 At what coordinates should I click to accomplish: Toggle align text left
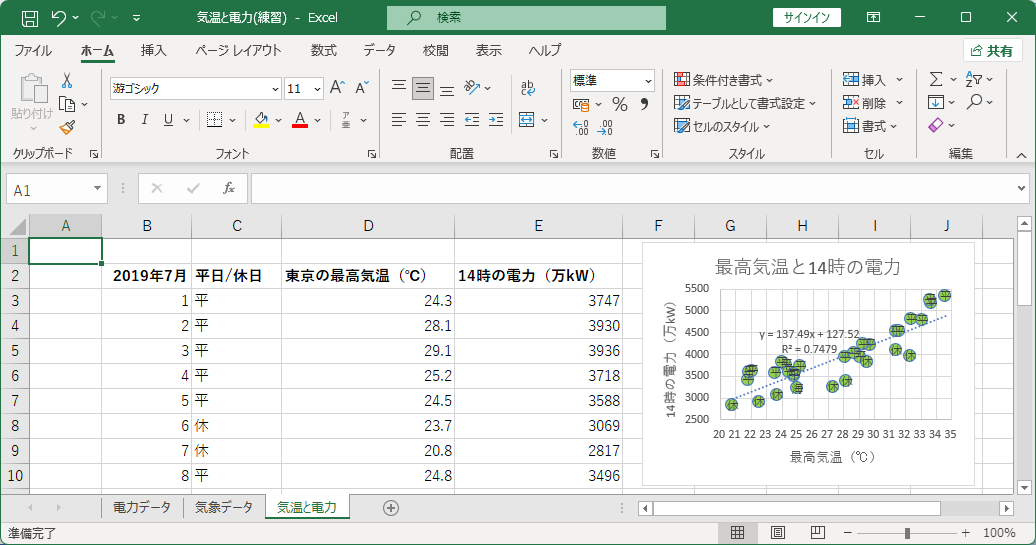click(398, 120)
